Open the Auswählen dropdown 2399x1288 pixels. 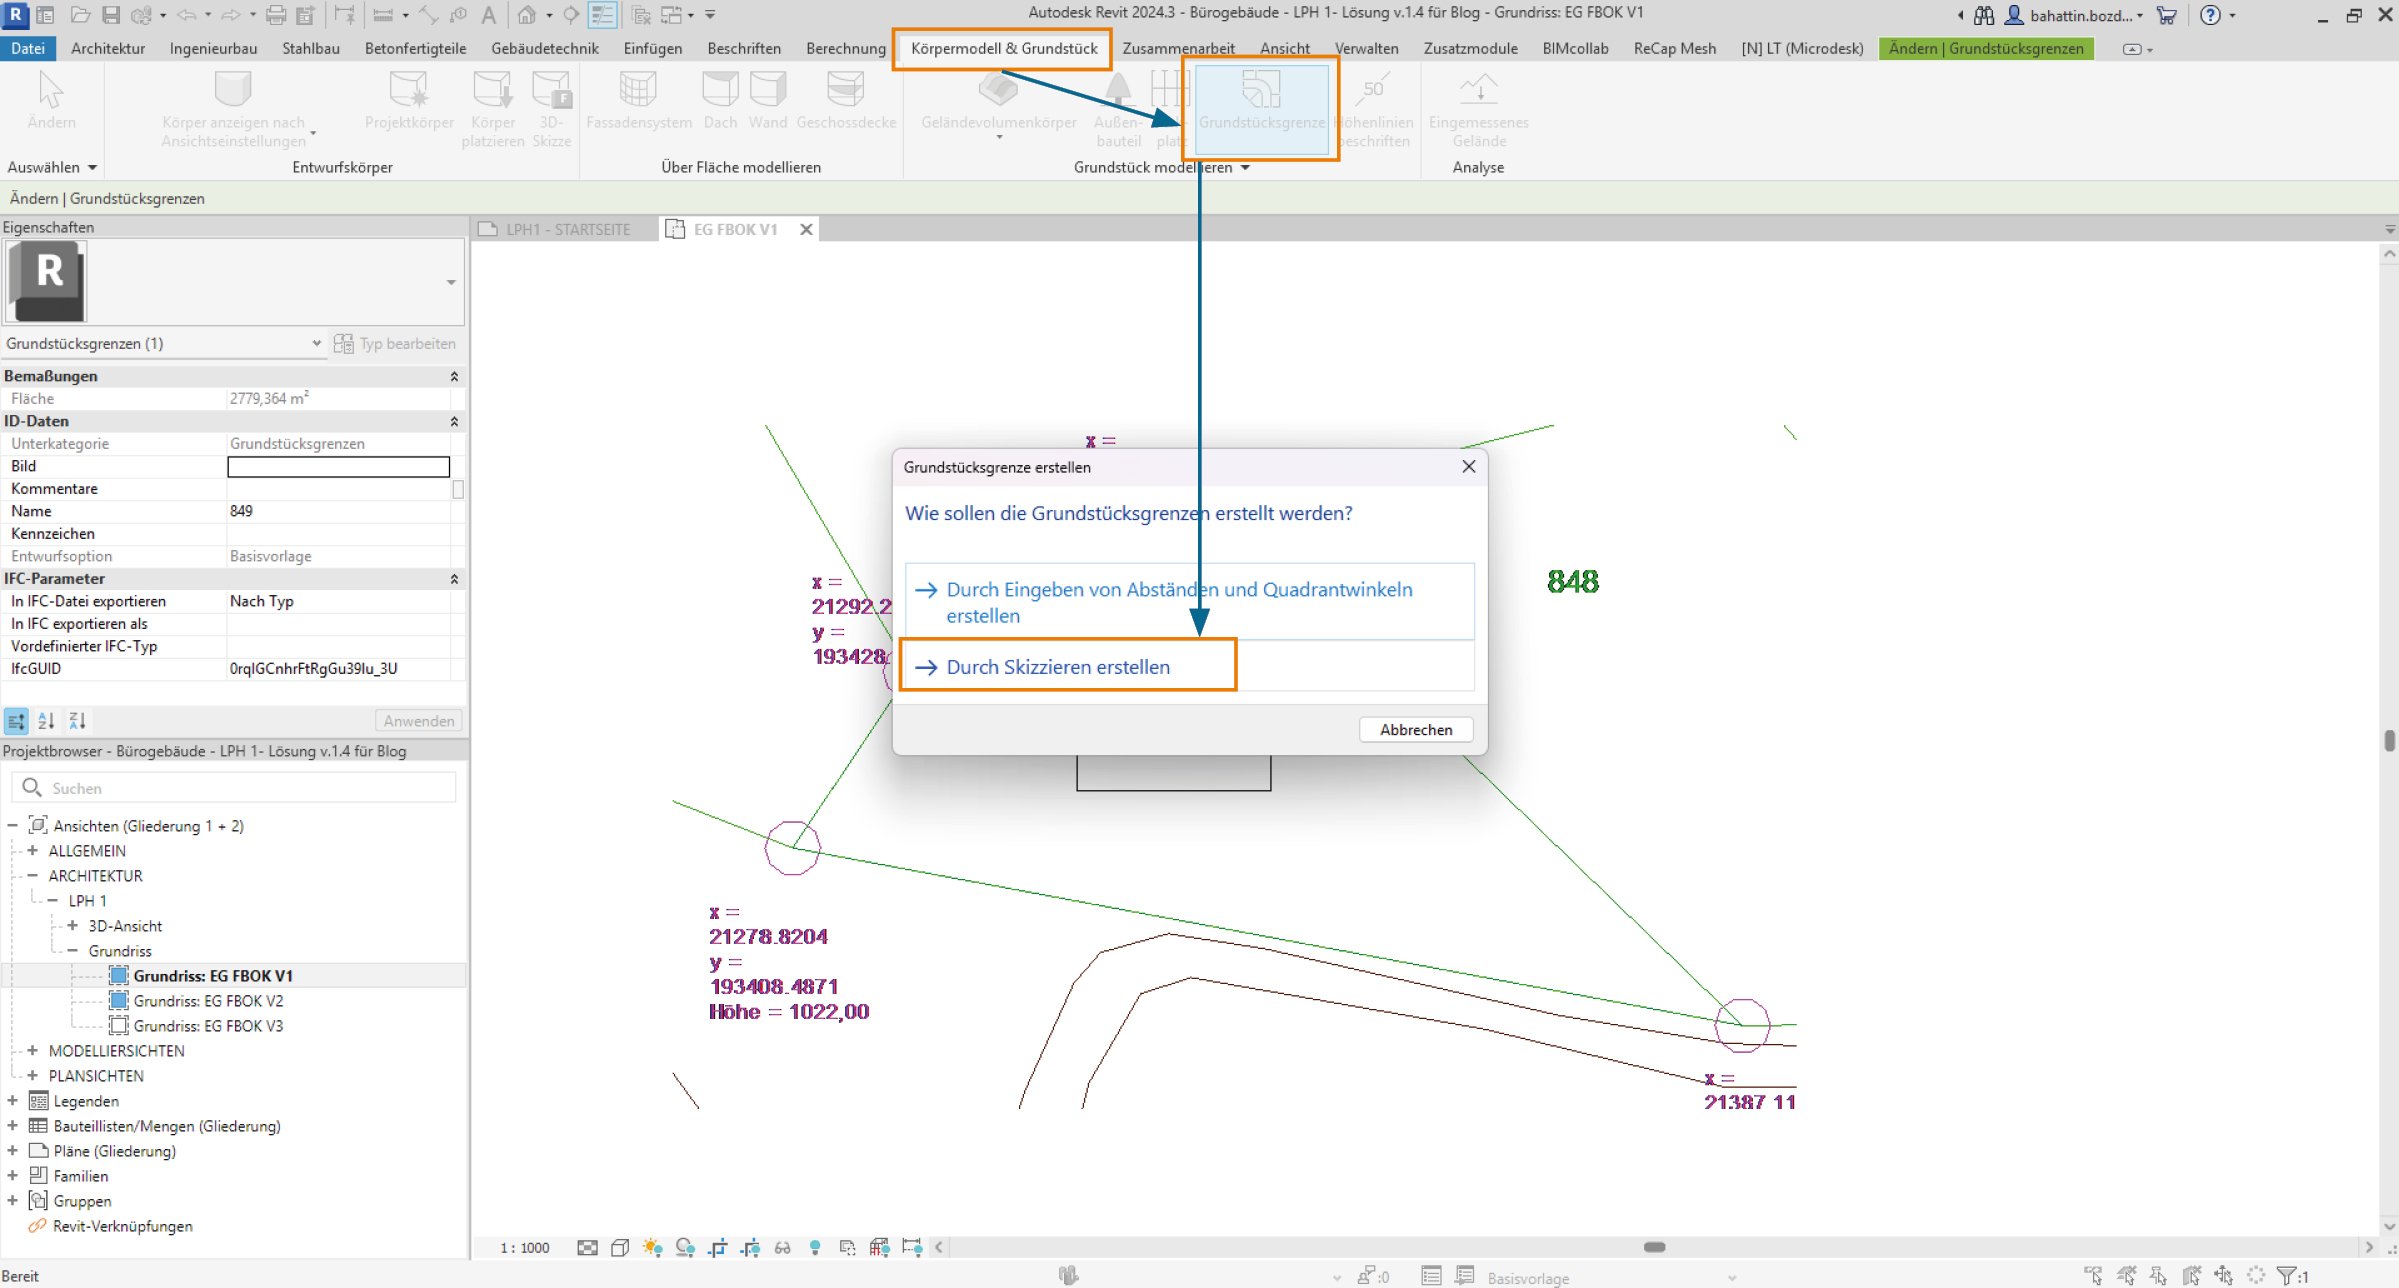pos(52,167)
